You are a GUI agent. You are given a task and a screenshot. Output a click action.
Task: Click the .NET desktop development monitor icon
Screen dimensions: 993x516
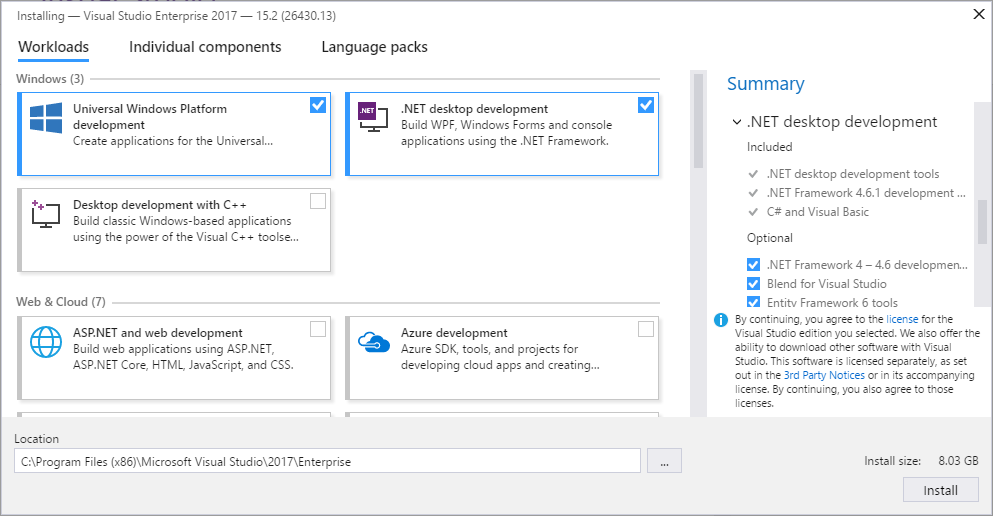pyautogui.click(x=373, y=116)
